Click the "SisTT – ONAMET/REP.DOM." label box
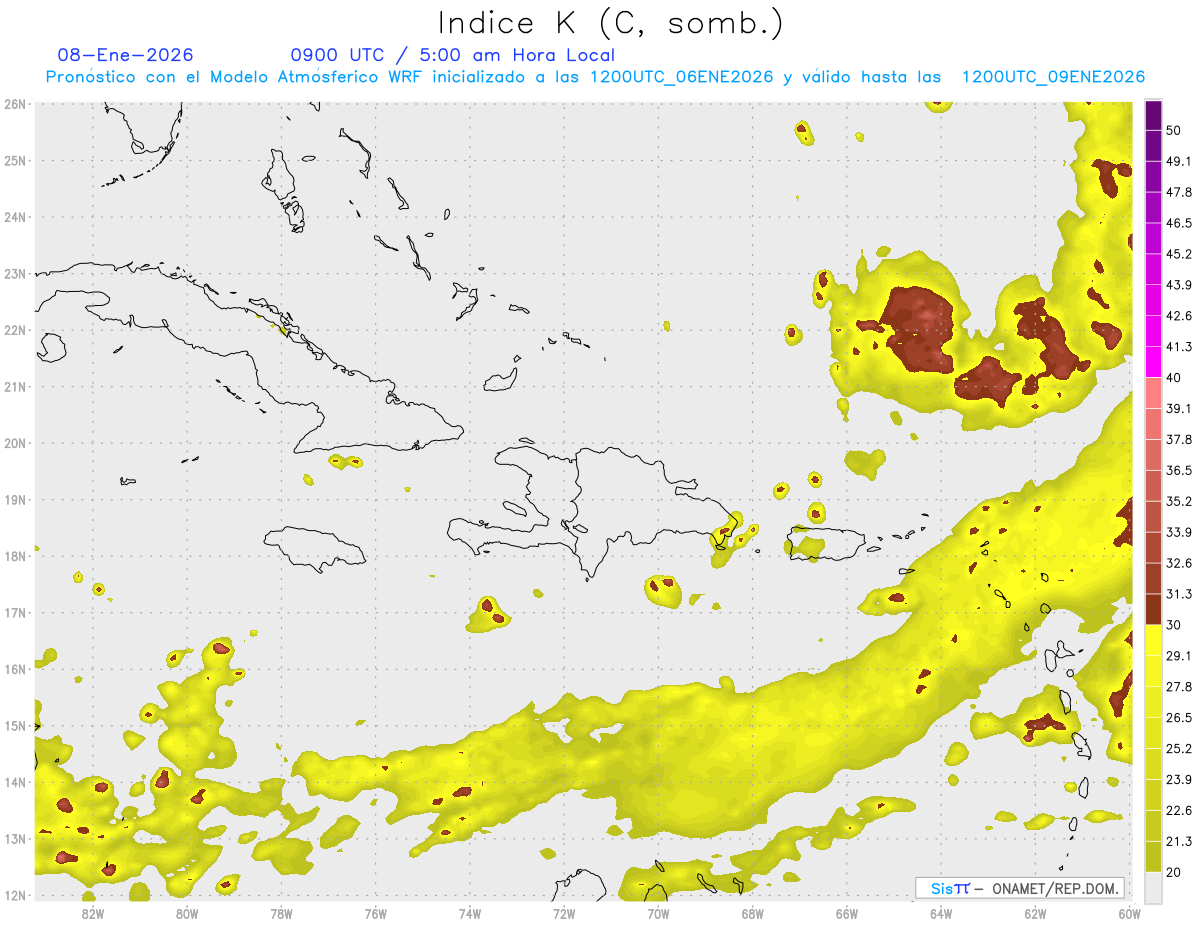Image resolution: width=1200 pixels, height=927 pixels. [1020, 888]
